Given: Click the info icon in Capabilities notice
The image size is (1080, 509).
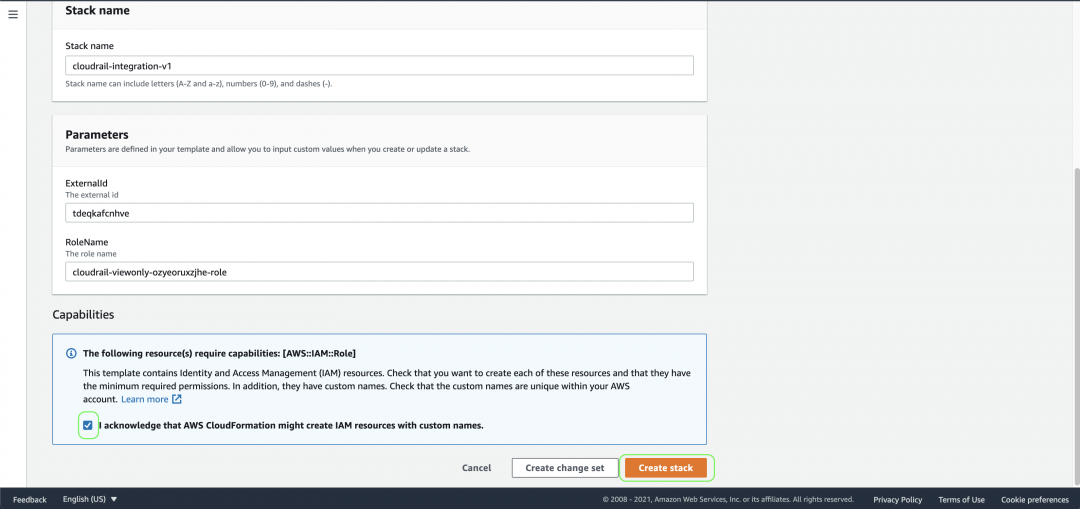Looking at the screenshot, I should click(70, 353).
